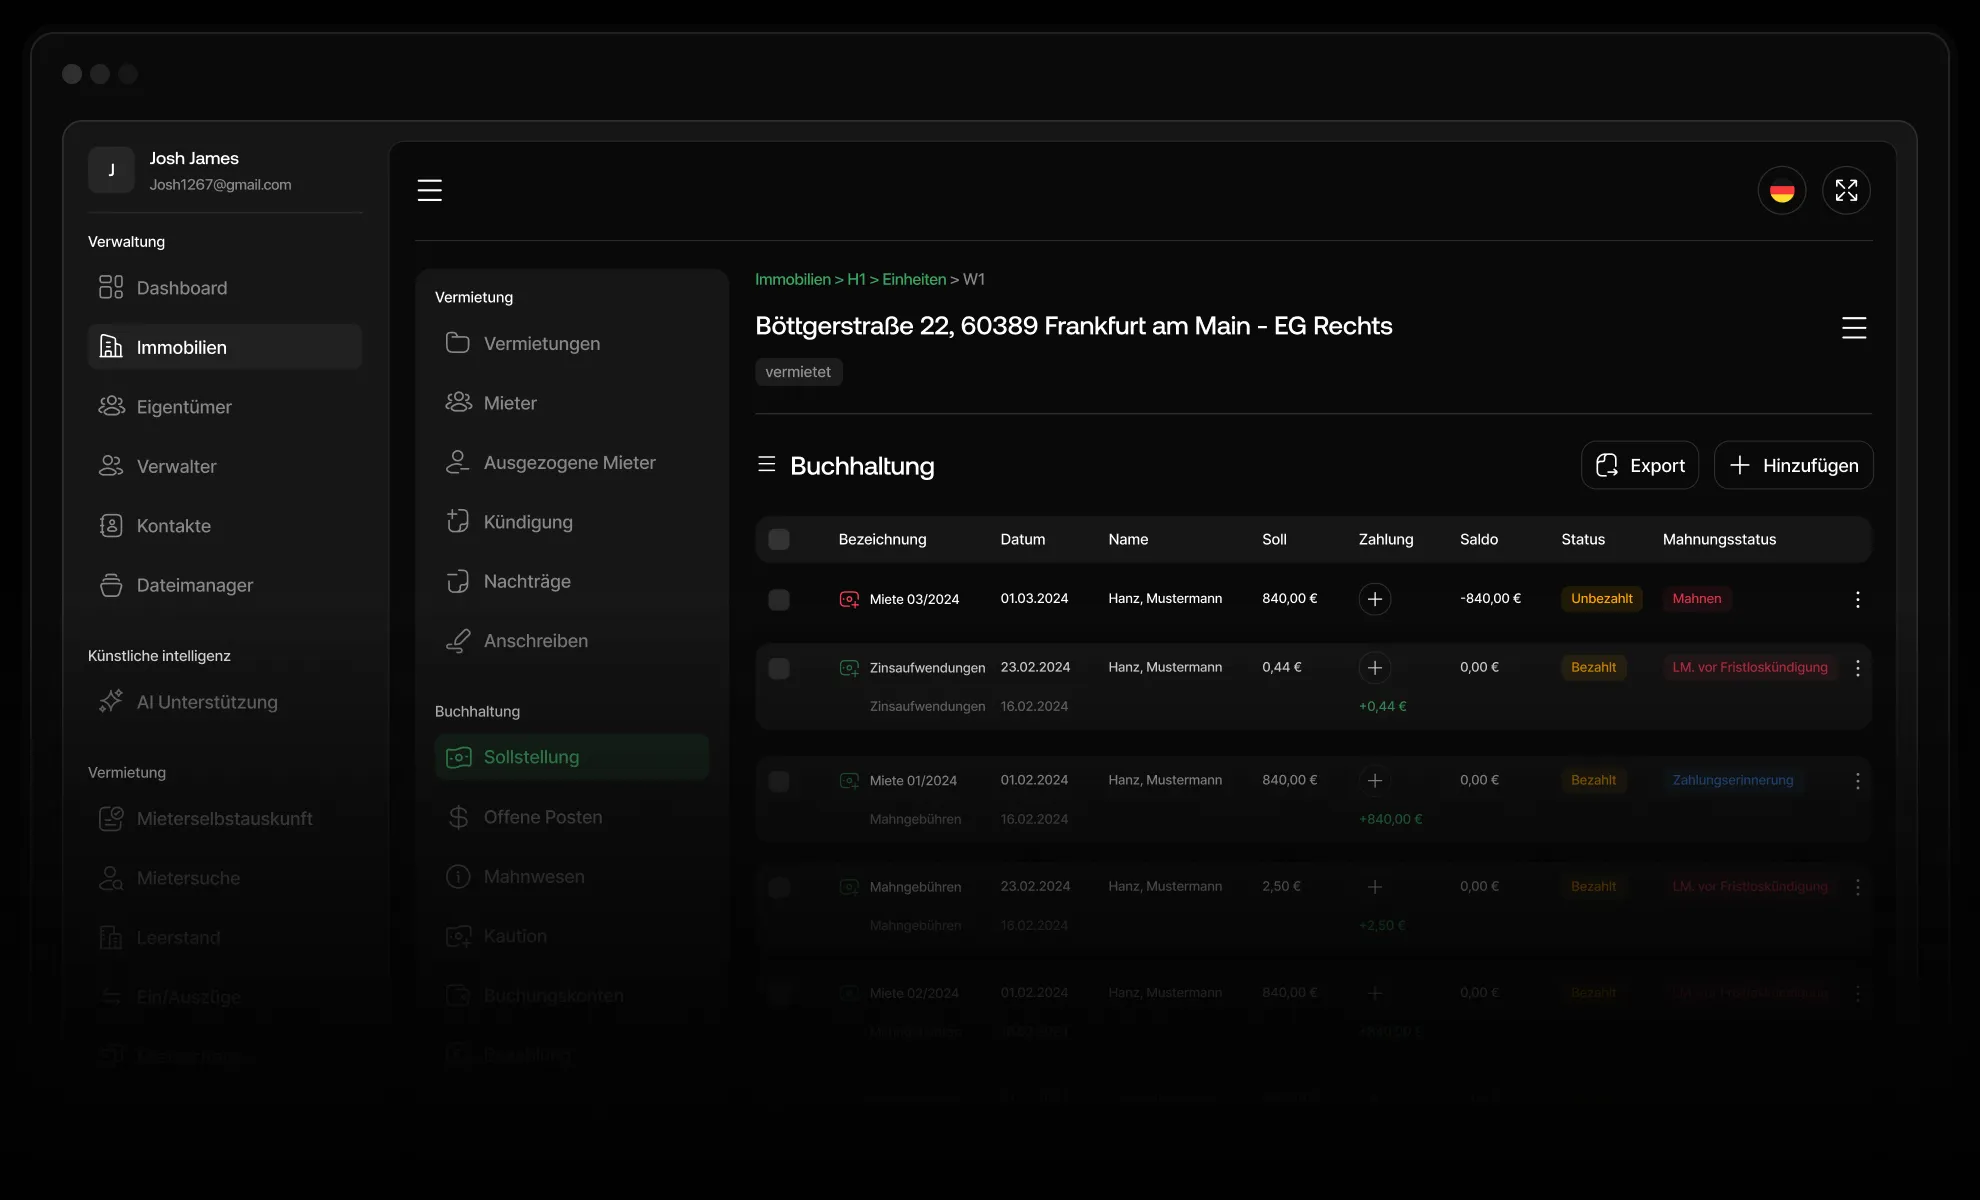Add payment for Miete 03/2024 row
This screenshot has width=1980, height=1200.
[1374, 599]
